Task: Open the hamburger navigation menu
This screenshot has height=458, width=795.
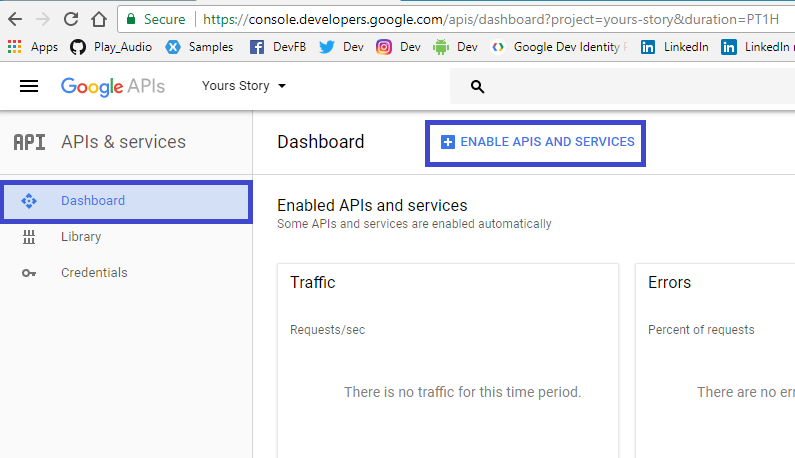Action: click(29, 86)
